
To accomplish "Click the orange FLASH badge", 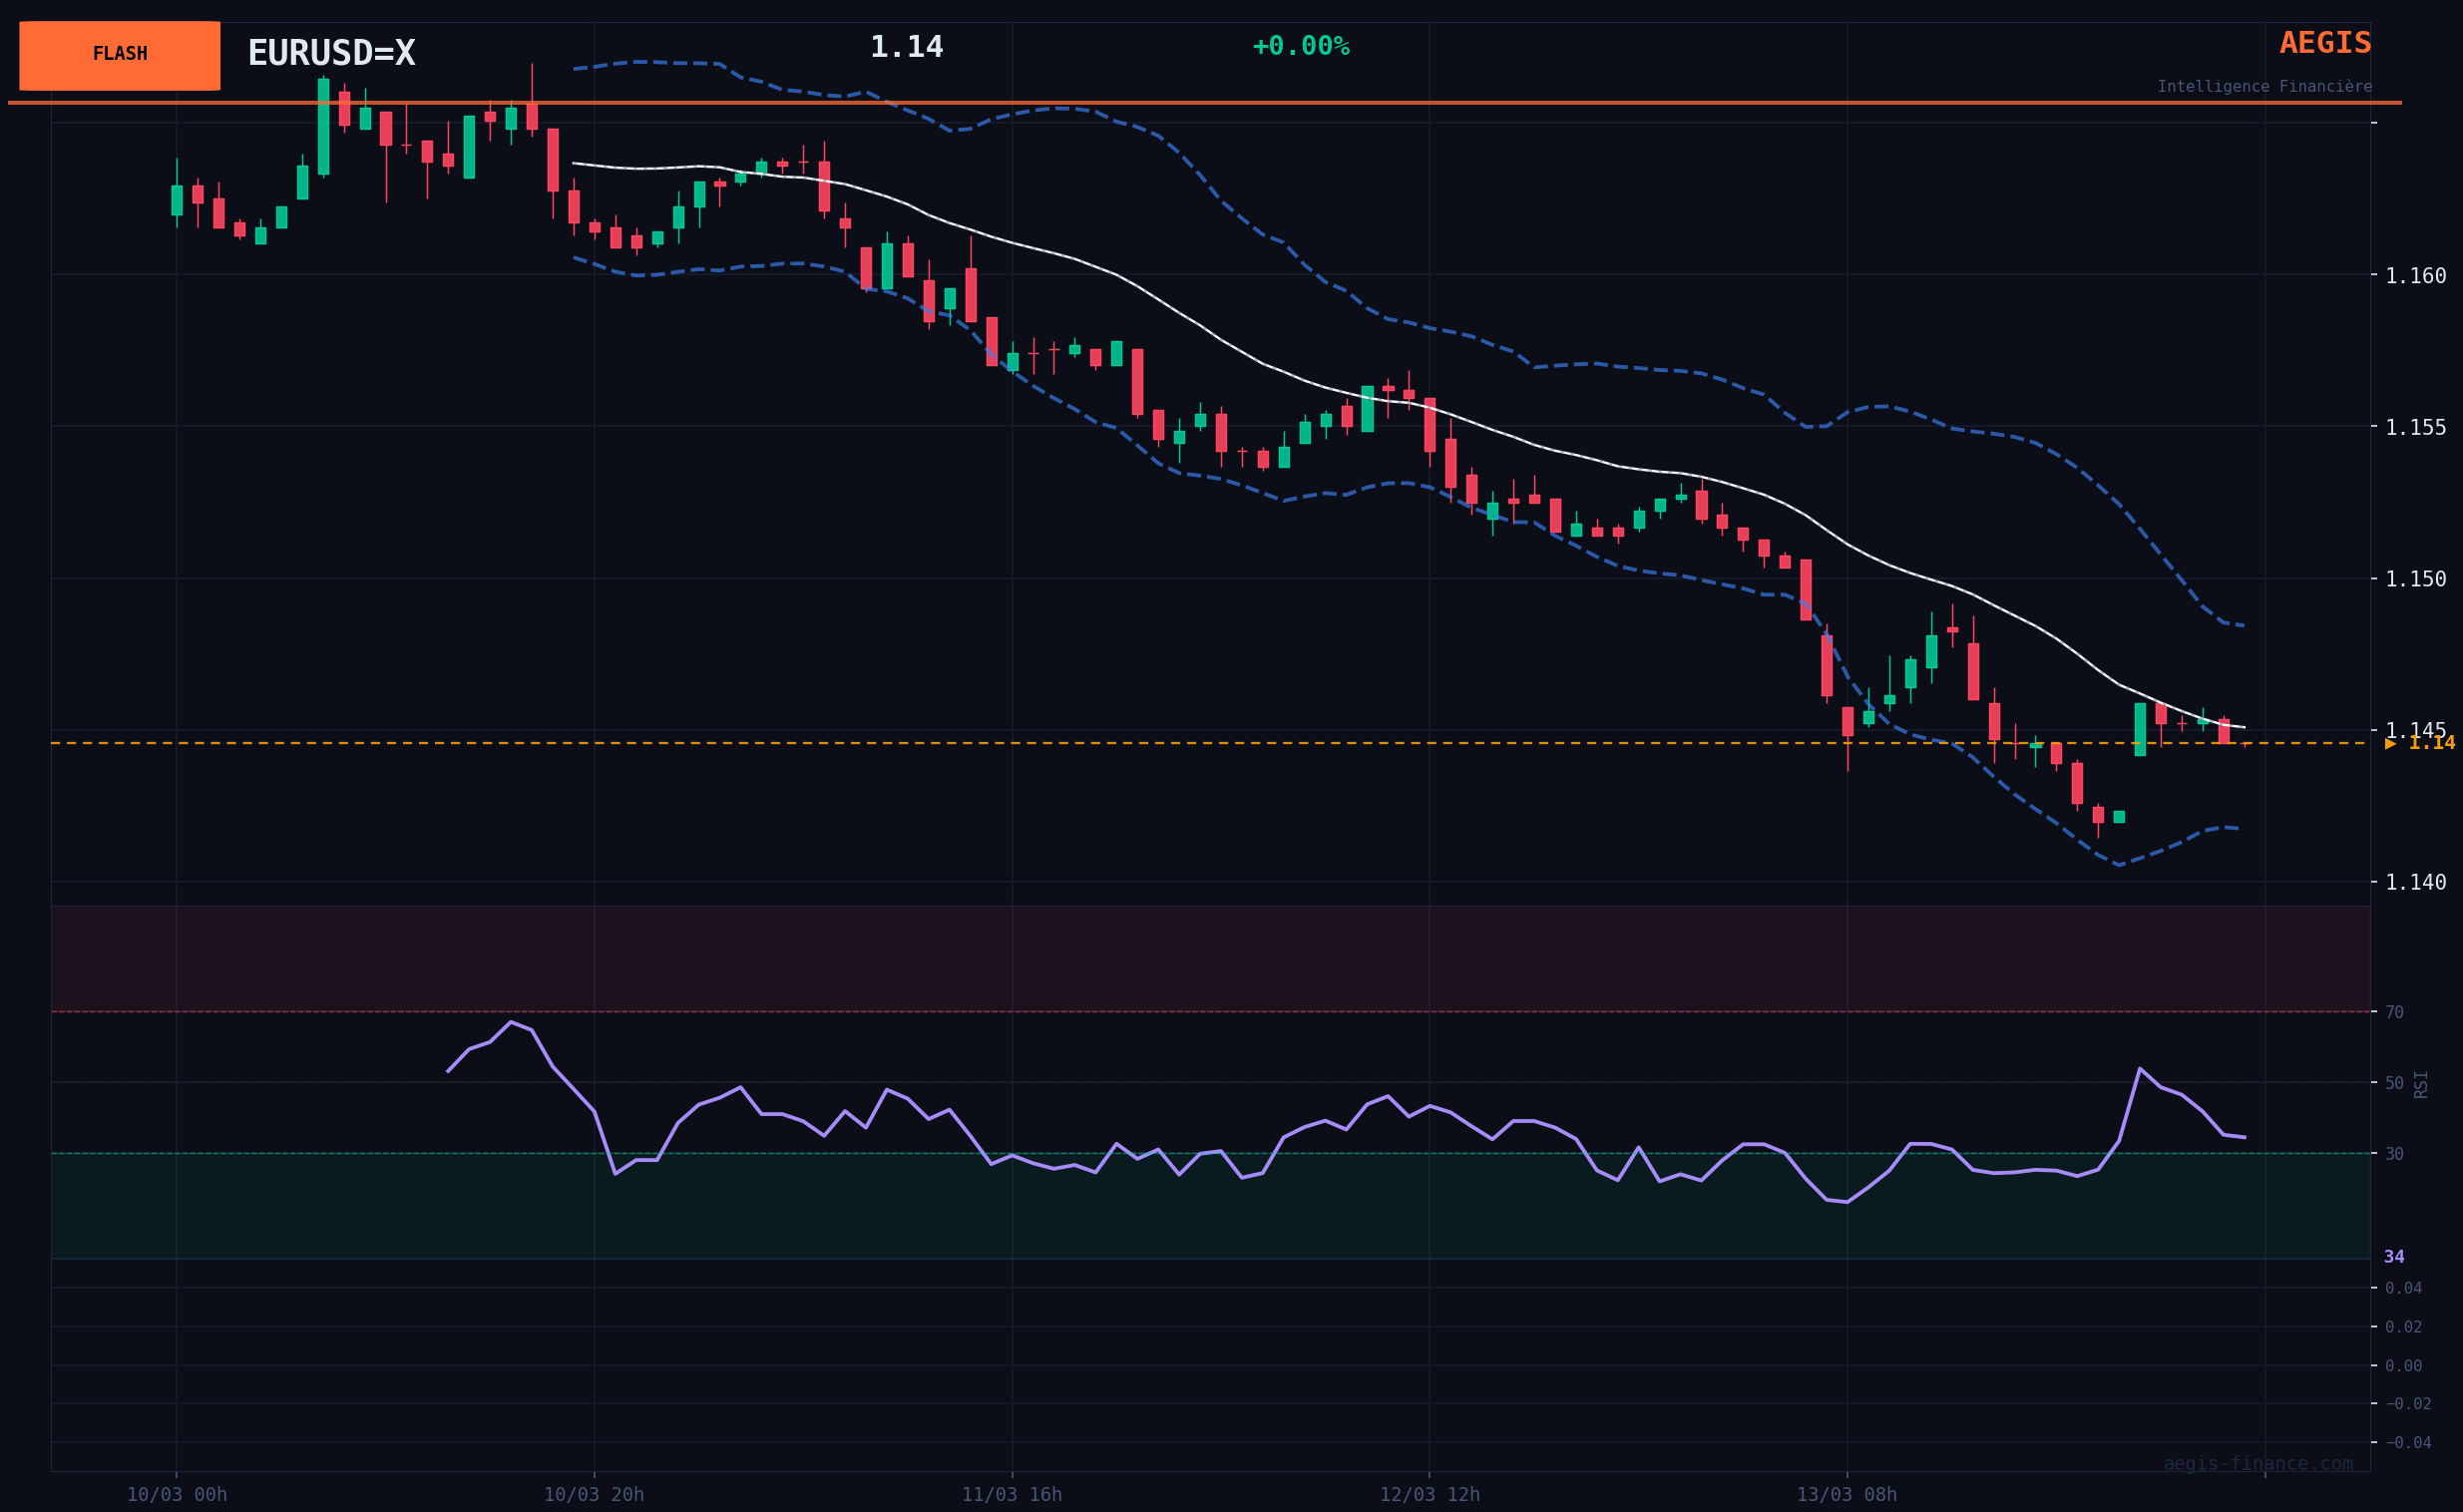I will click(119, 55).
